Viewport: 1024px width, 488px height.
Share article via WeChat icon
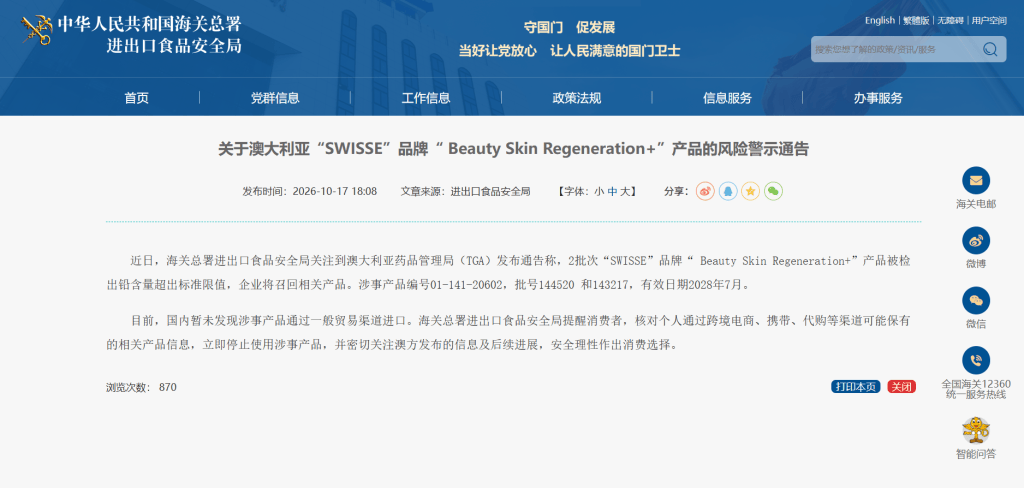click(x=773, y=191)
